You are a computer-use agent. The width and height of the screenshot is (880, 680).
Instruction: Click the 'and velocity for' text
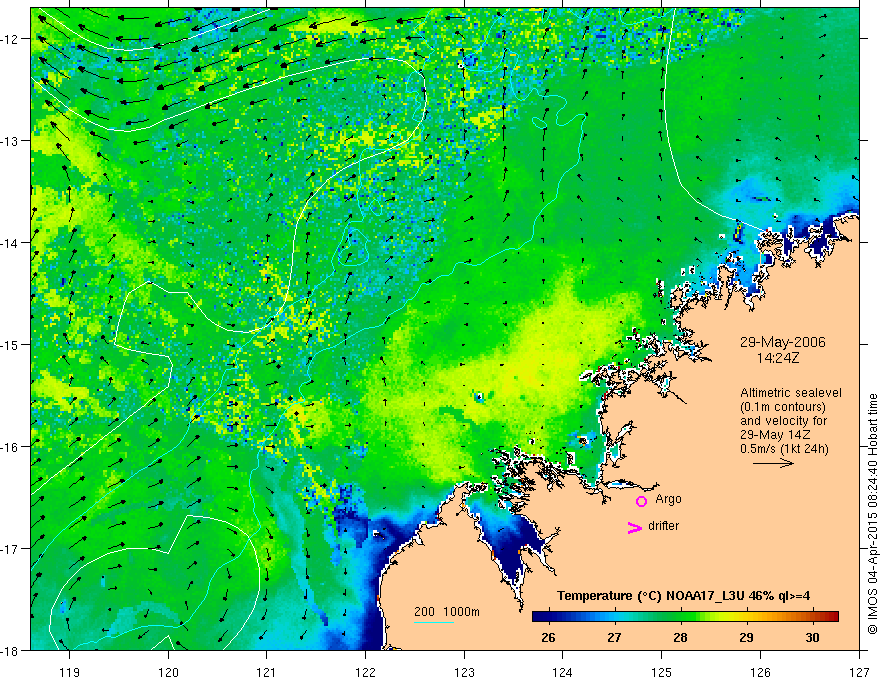tap(783, 421)
